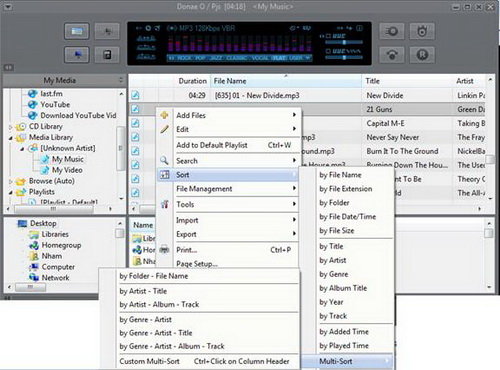
Task: Click the CD burning flame icon button
Action: coord(422,31)
